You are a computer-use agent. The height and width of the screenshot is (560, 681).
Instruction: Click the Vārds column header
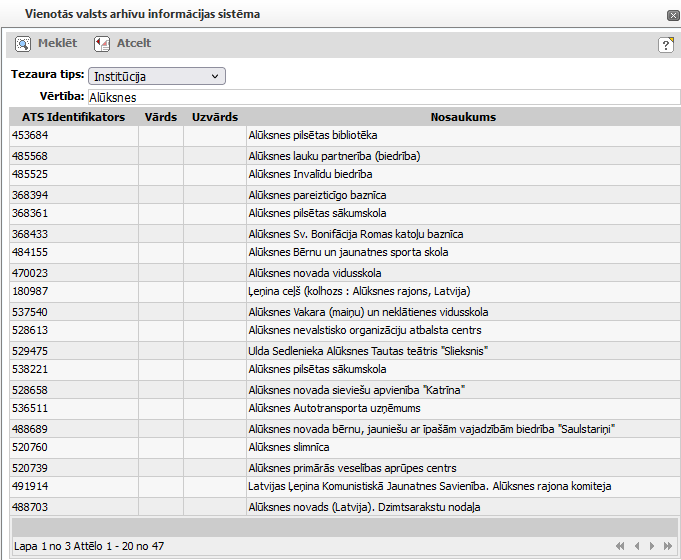[161, 117]
